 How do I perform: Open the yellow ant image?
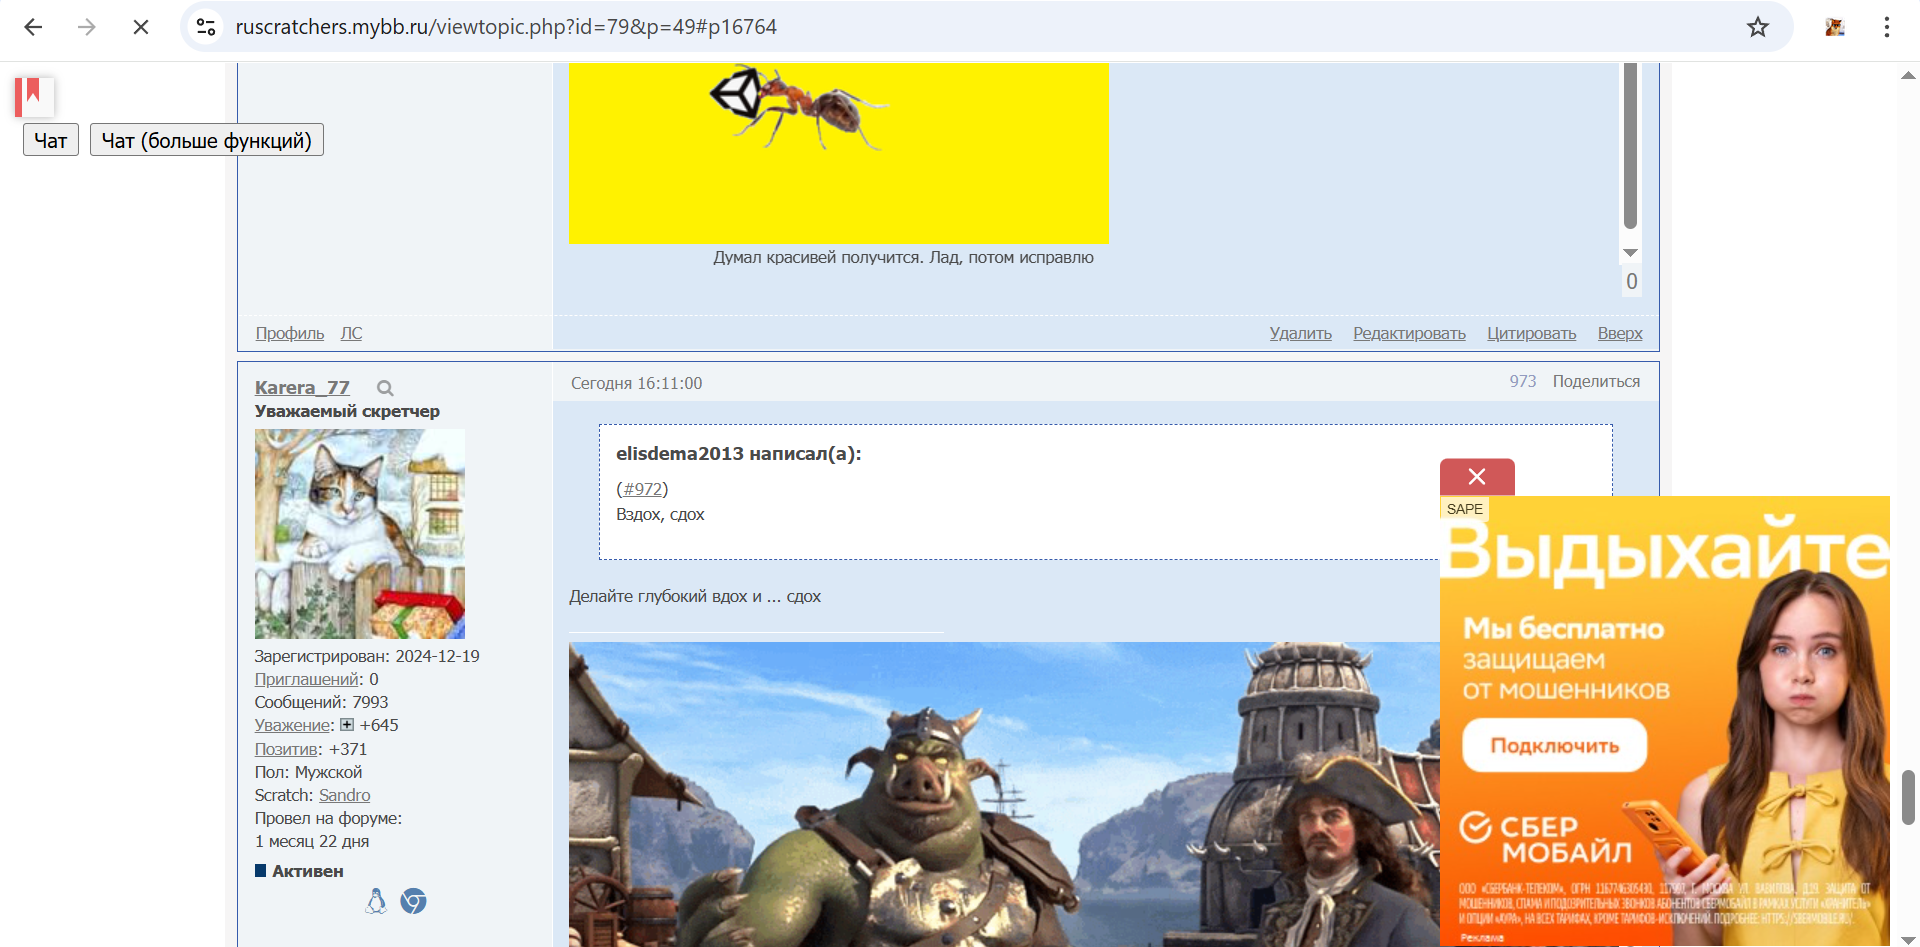839,153
